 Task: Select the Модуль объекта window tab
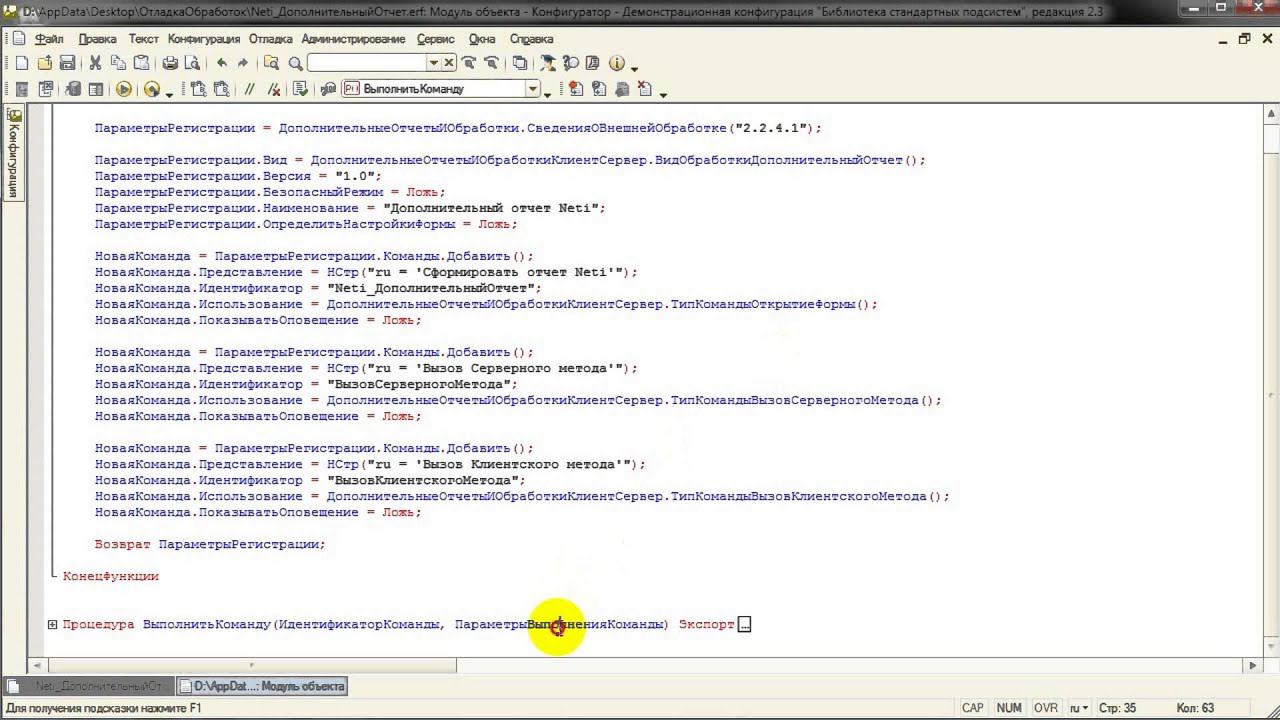[262, 686]
